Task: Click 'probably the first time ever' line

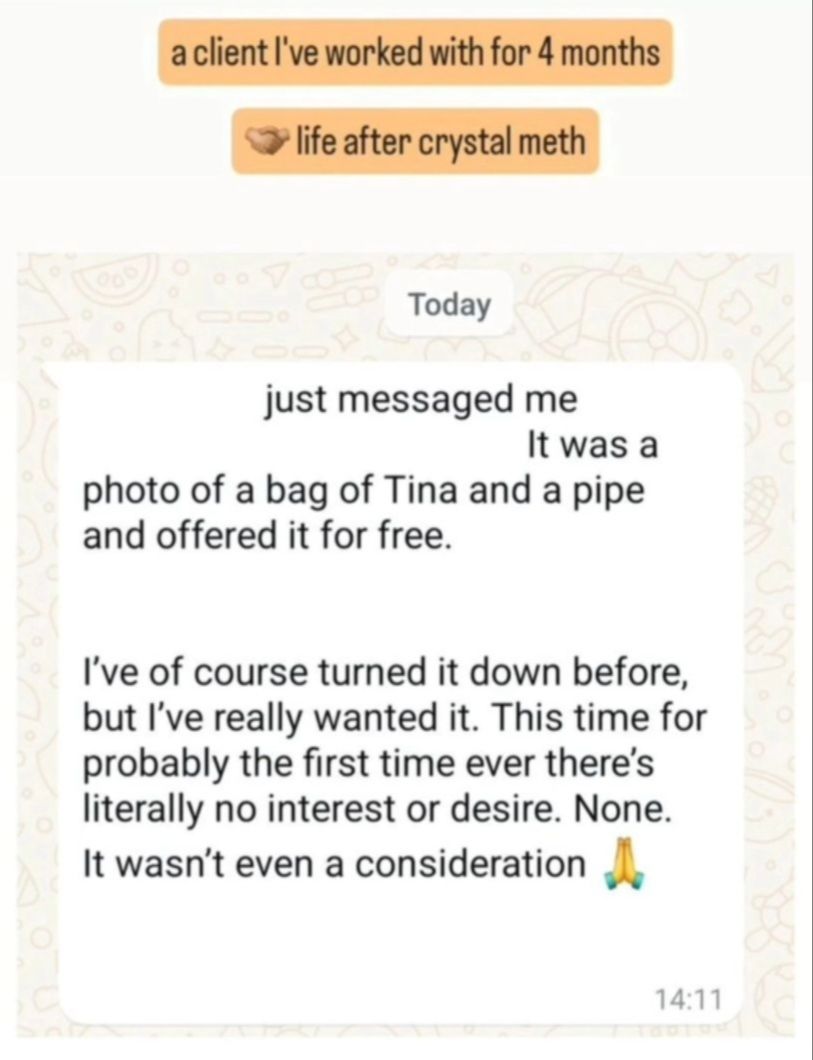Action: tap(367, 764)
